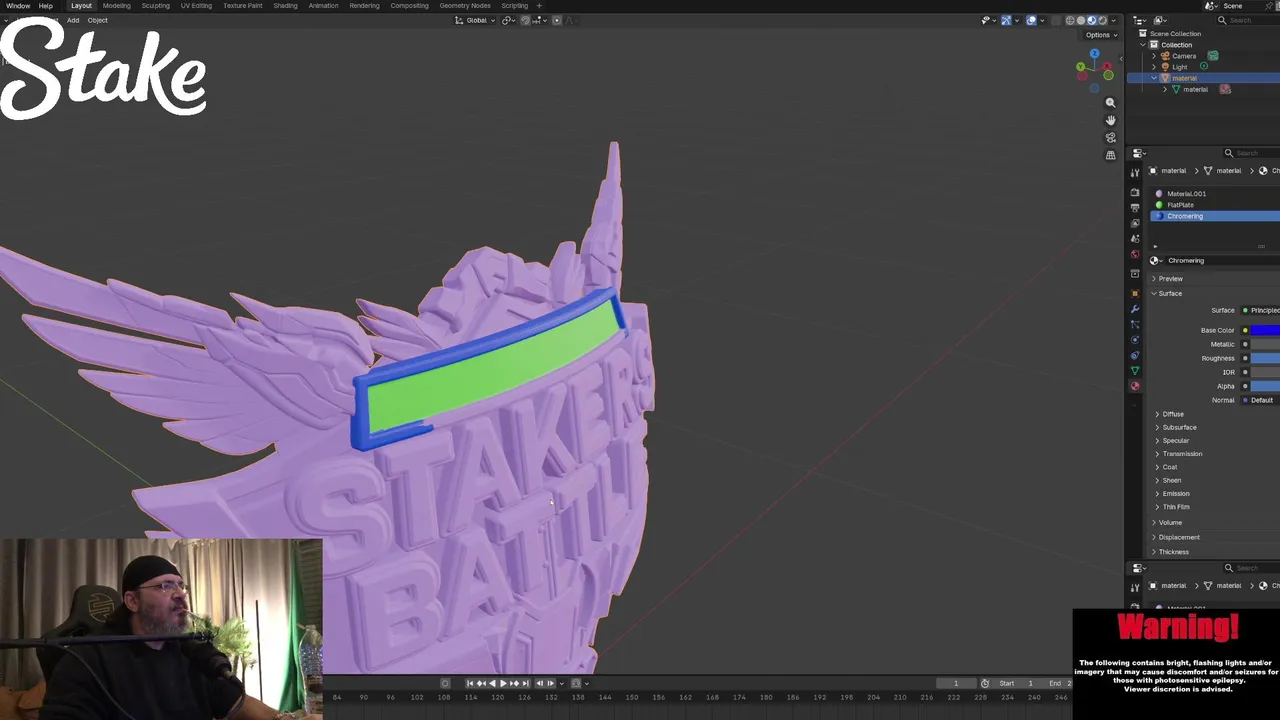Toggle snapping magnet icon
The height and width of the screenshot is (720, 1280).
[x=525, y=20]
